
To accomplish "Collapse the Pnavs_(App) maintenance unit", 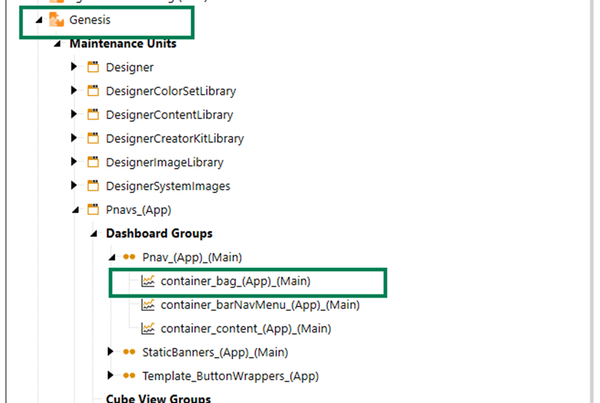I will (x=74, y=210).
